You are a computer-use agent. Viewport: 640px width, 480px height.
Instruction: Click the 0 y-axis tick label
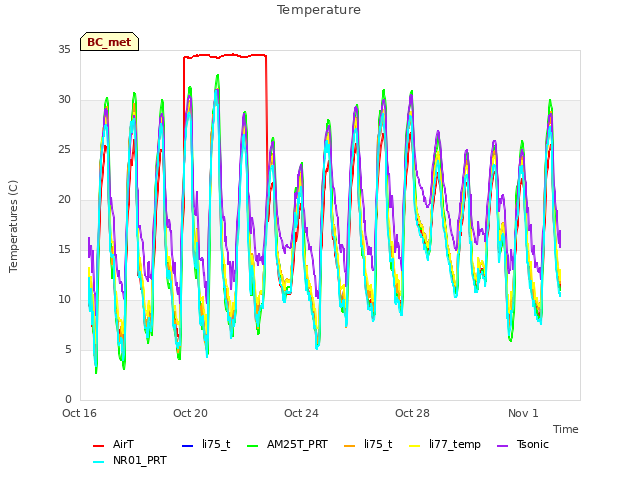point(68,400)
